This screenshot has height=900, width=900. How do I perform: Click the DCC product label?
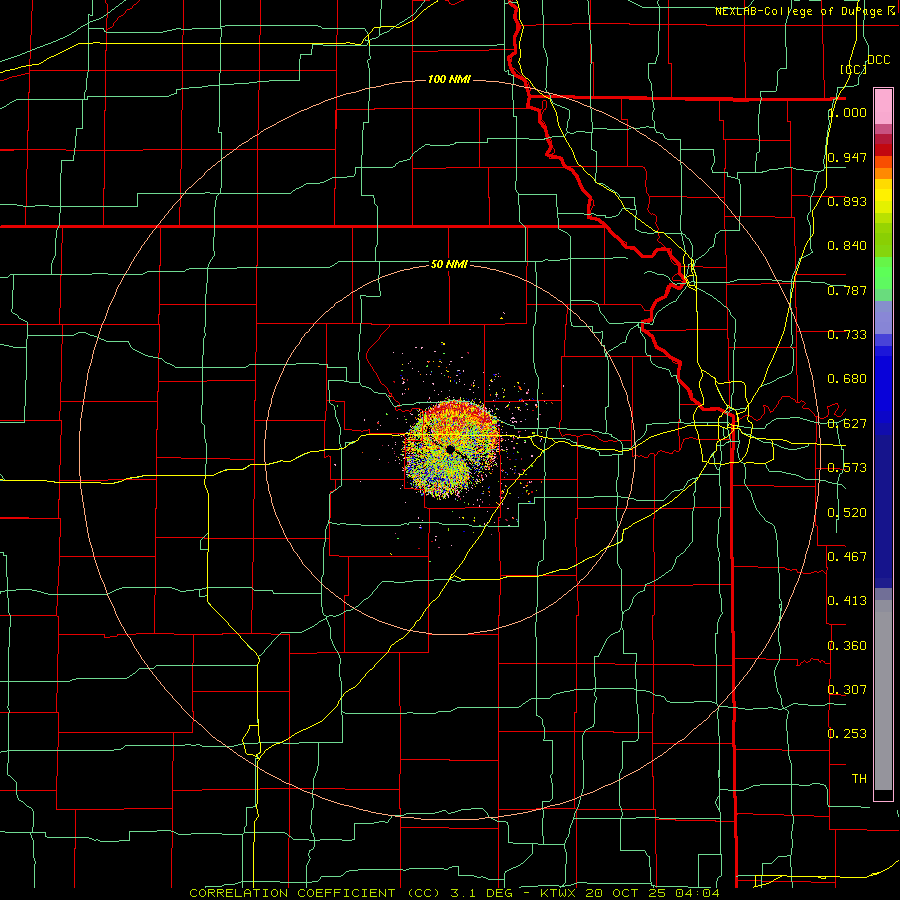coord(878,60)
